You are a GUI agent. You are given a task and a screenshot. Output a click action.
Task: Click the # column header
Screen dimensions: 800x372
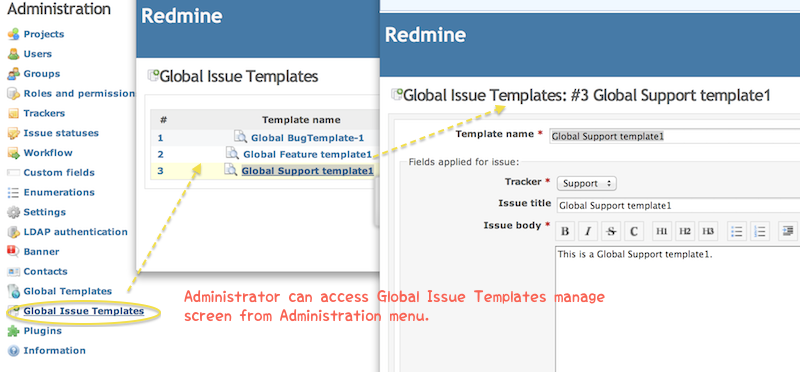click(163, 120)
